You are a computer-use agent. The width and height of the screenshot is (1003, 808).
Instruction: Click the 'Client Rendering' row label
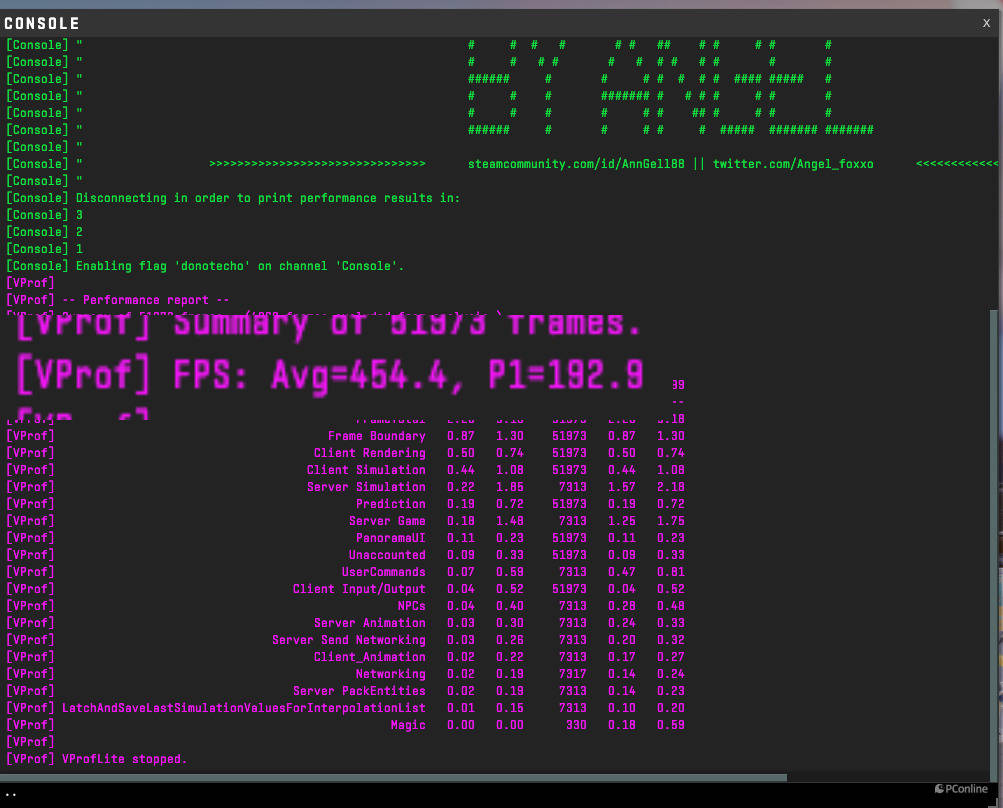click(370, 453)
